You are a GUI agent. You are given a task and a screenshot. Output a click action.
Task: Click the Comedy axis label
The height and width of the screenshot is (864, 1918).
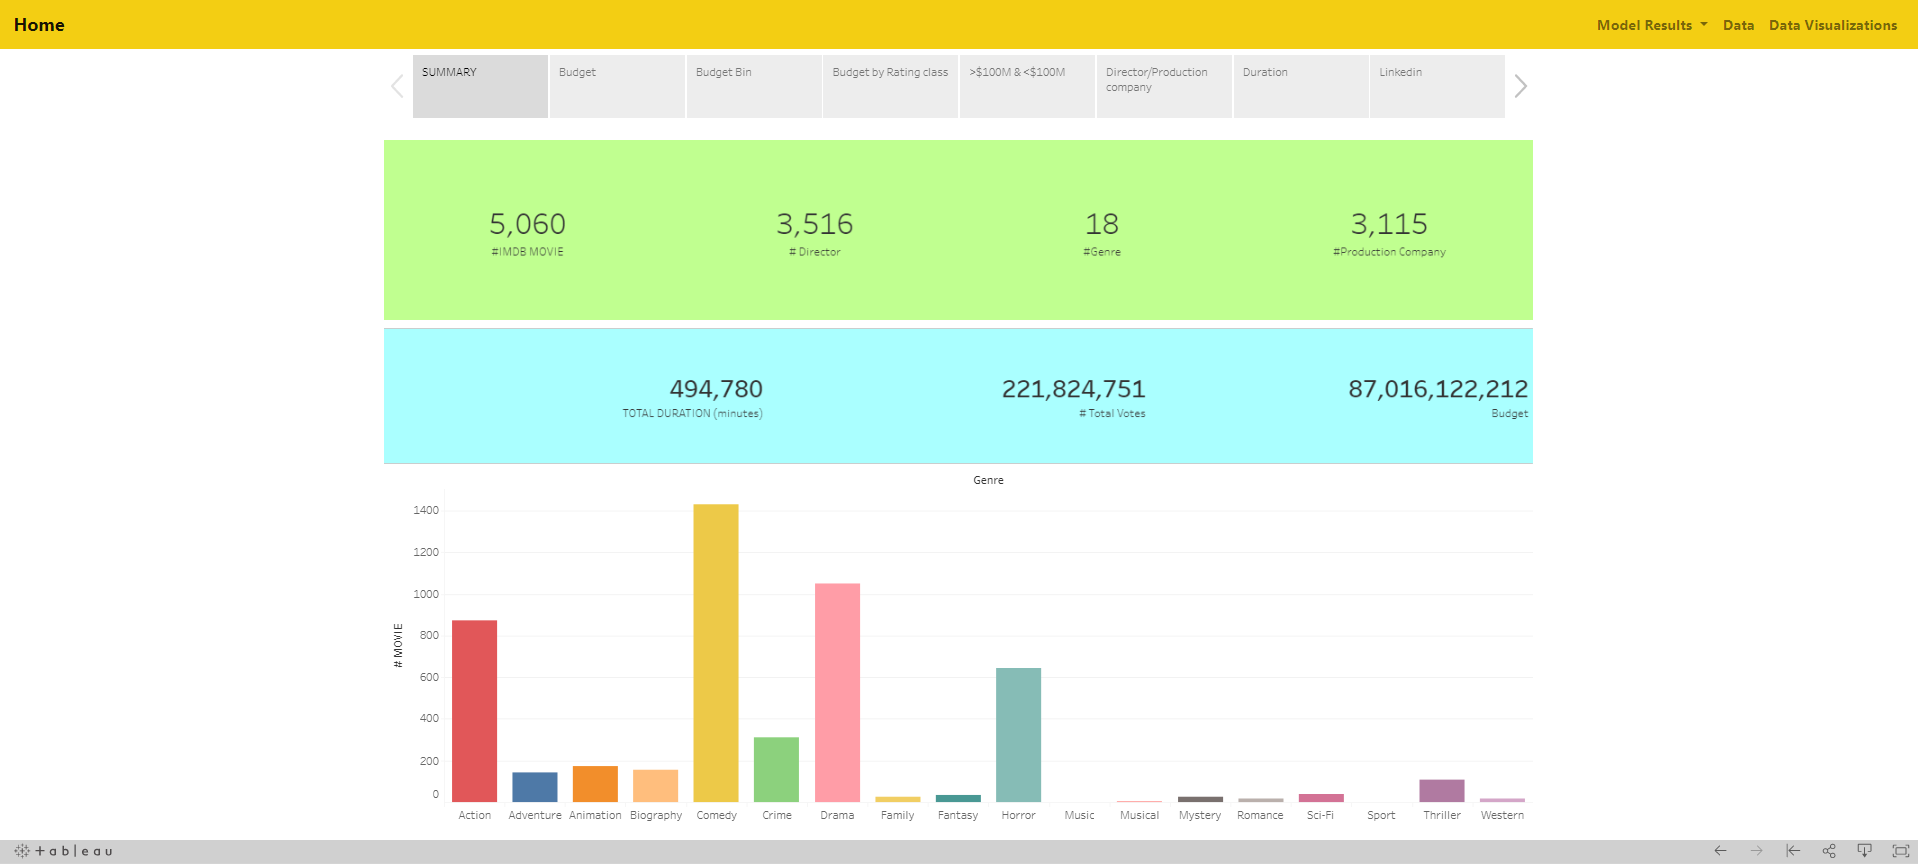tap(716, 815)
